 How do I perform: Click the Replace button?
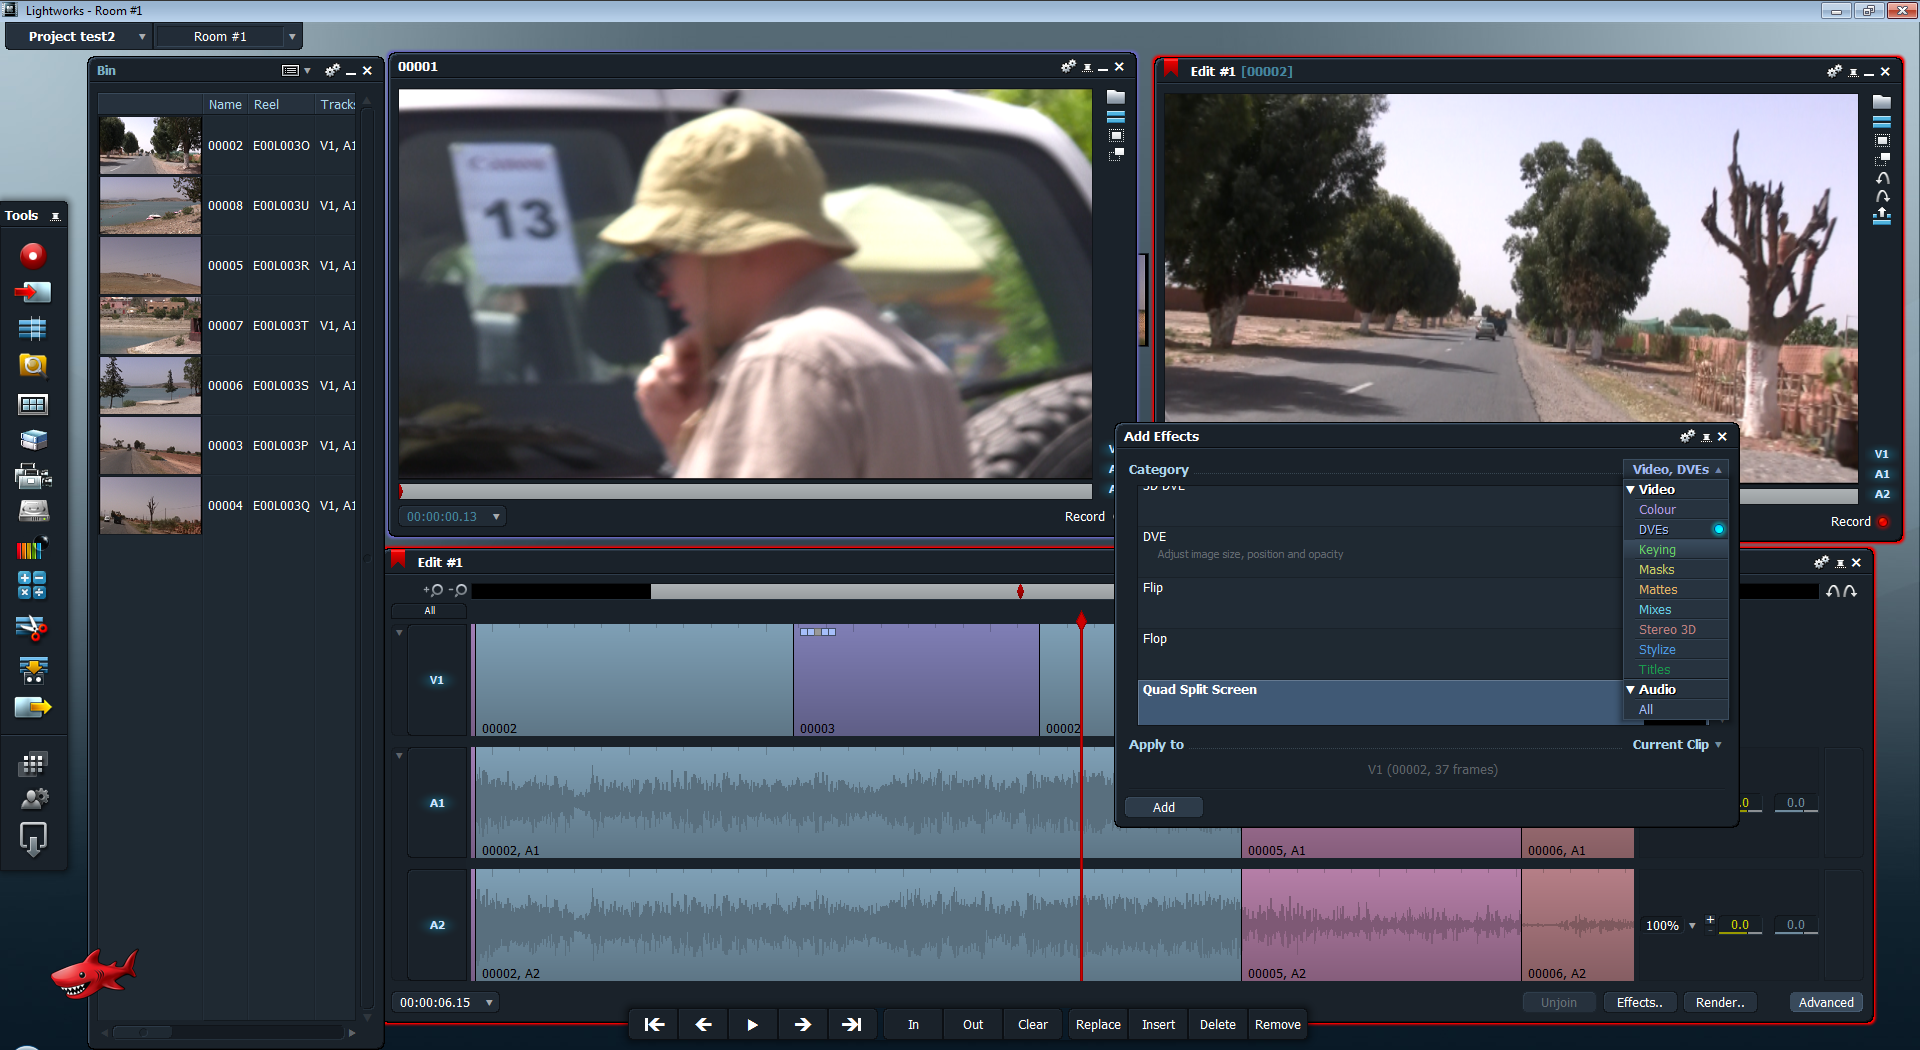1098,1025
